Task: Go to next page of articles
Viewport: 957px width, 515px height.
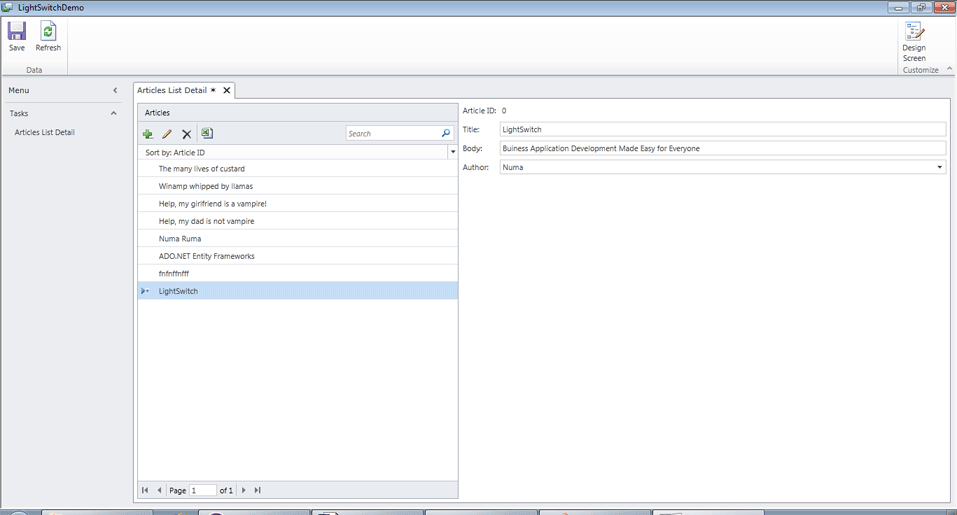Action: pos(244,490)
